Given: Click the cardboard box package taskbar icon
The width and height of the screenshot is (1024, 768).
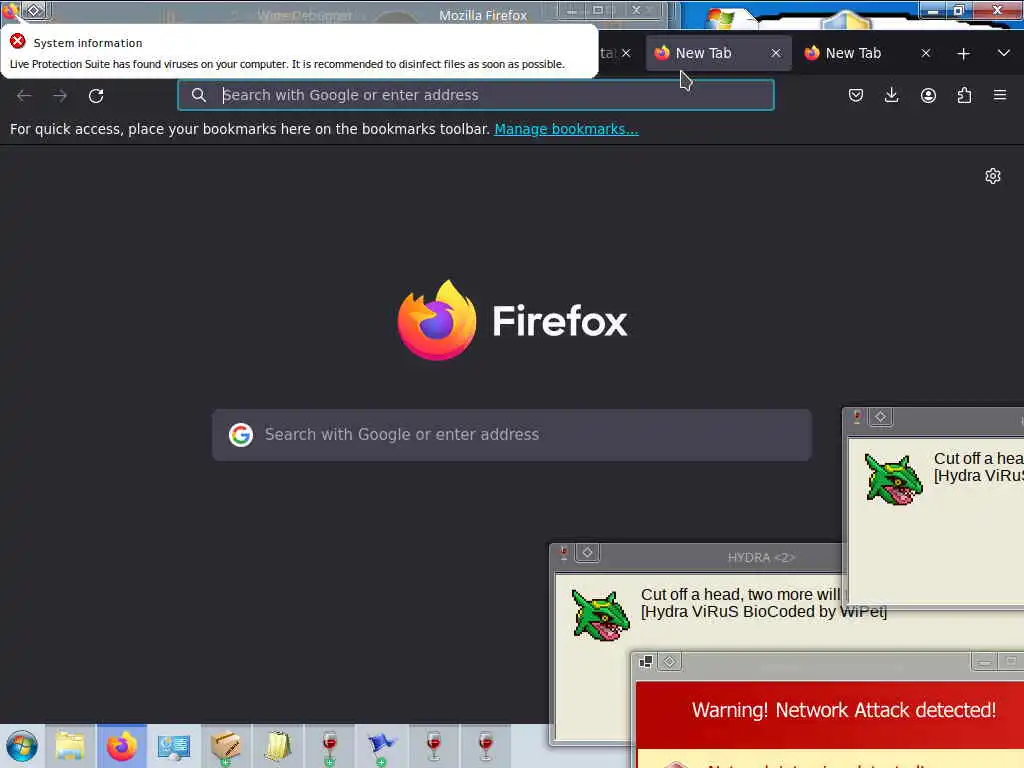Looking at the screenshot, I should pyautogui.click(x=226, y=746).
